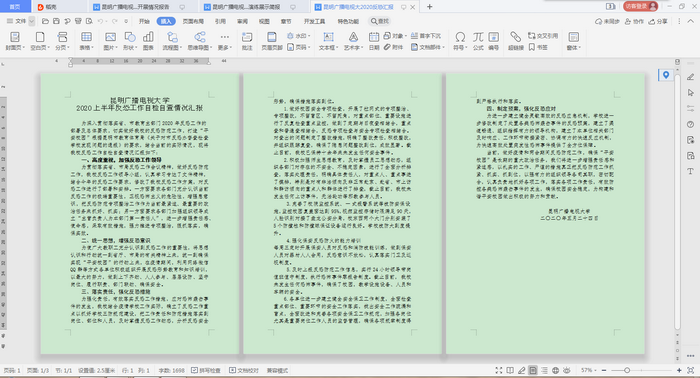Click the 协作 collaborate button
This screenshot has height=378, width=700.
634,21
